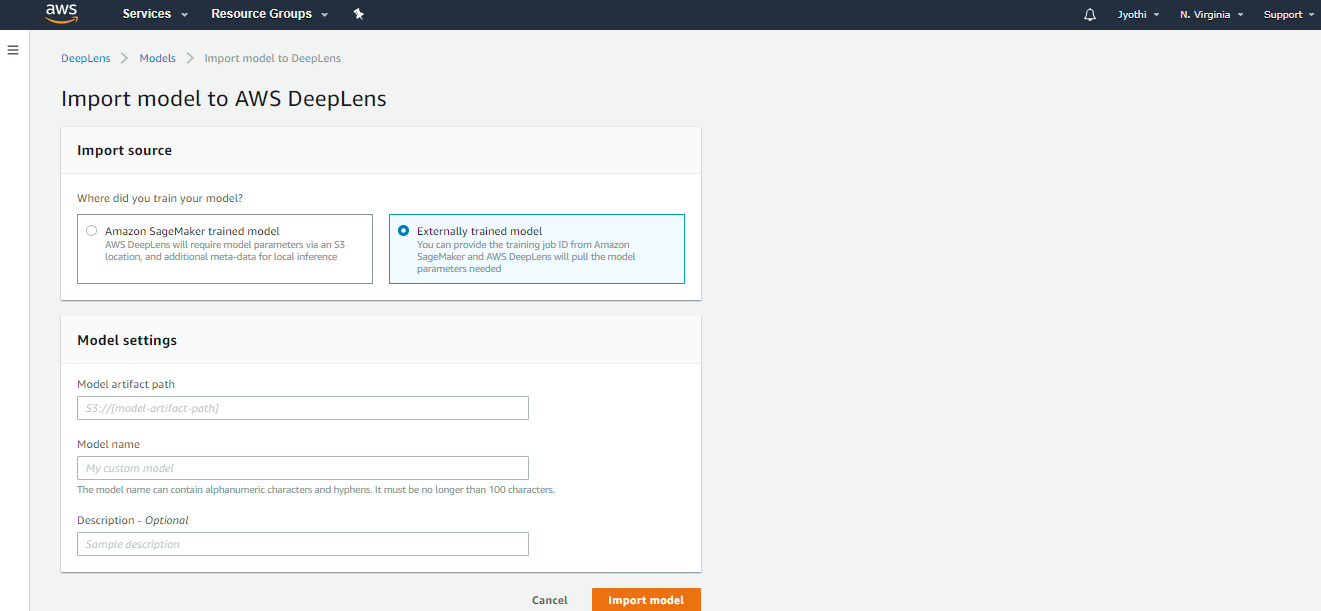This screenshot has width=1321, height=611.
Task: Click the 'Model artifact path' label
Action: (126, 384)
